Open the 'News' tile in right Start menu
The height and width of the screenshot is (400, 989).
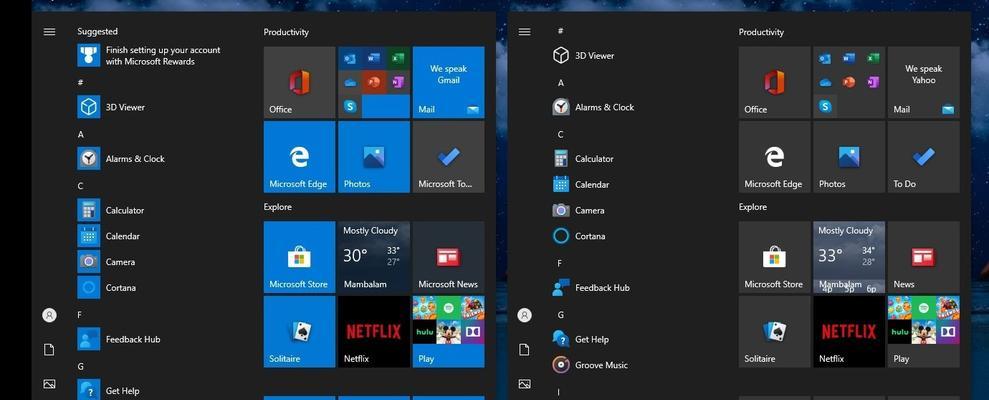(x=923, y=257)
